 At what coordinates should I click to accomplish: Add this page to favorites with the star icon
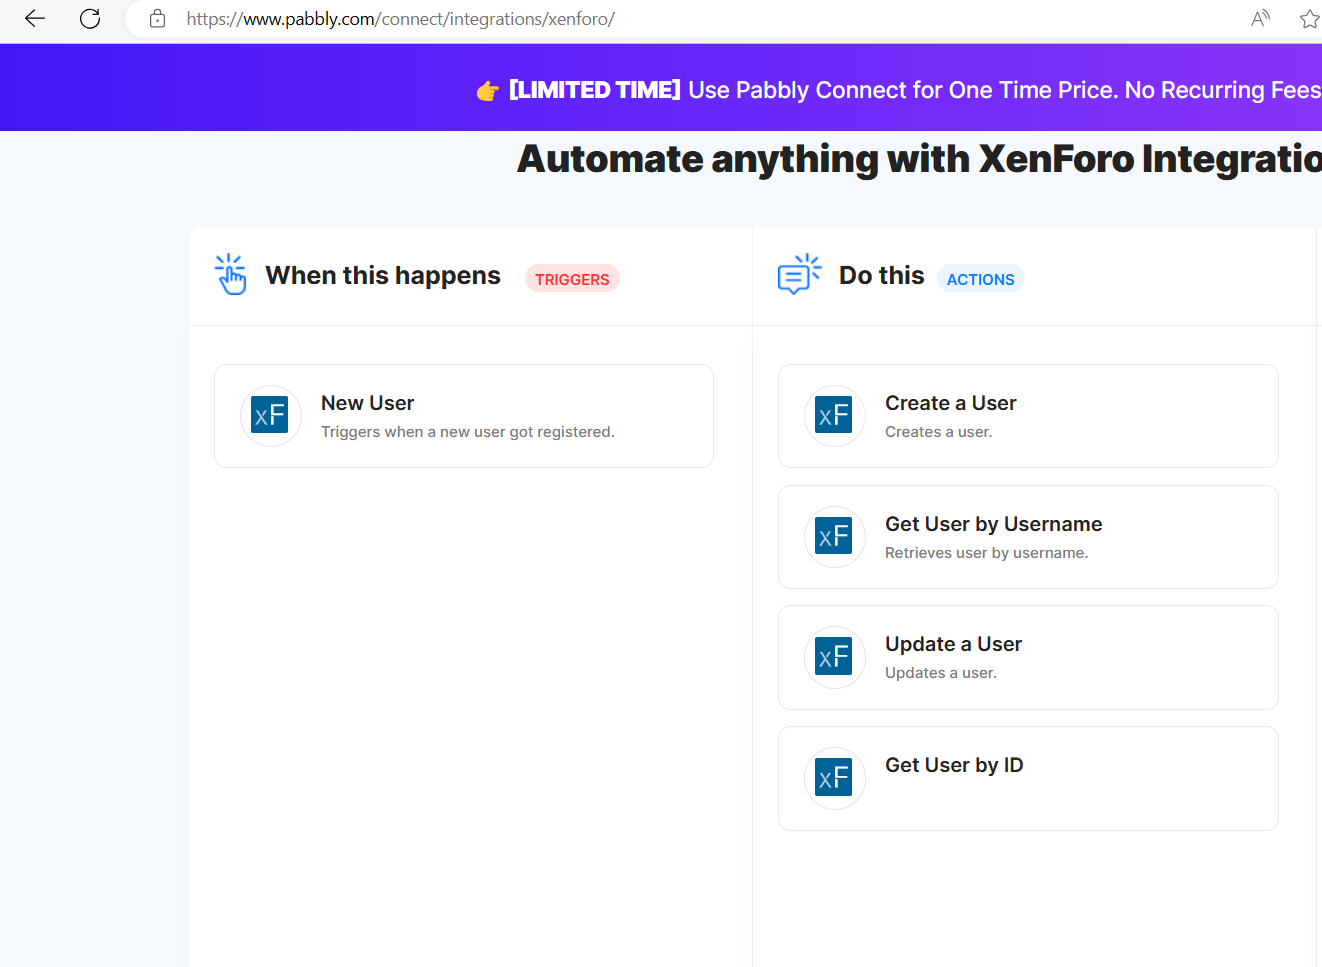click(1309, 19)
